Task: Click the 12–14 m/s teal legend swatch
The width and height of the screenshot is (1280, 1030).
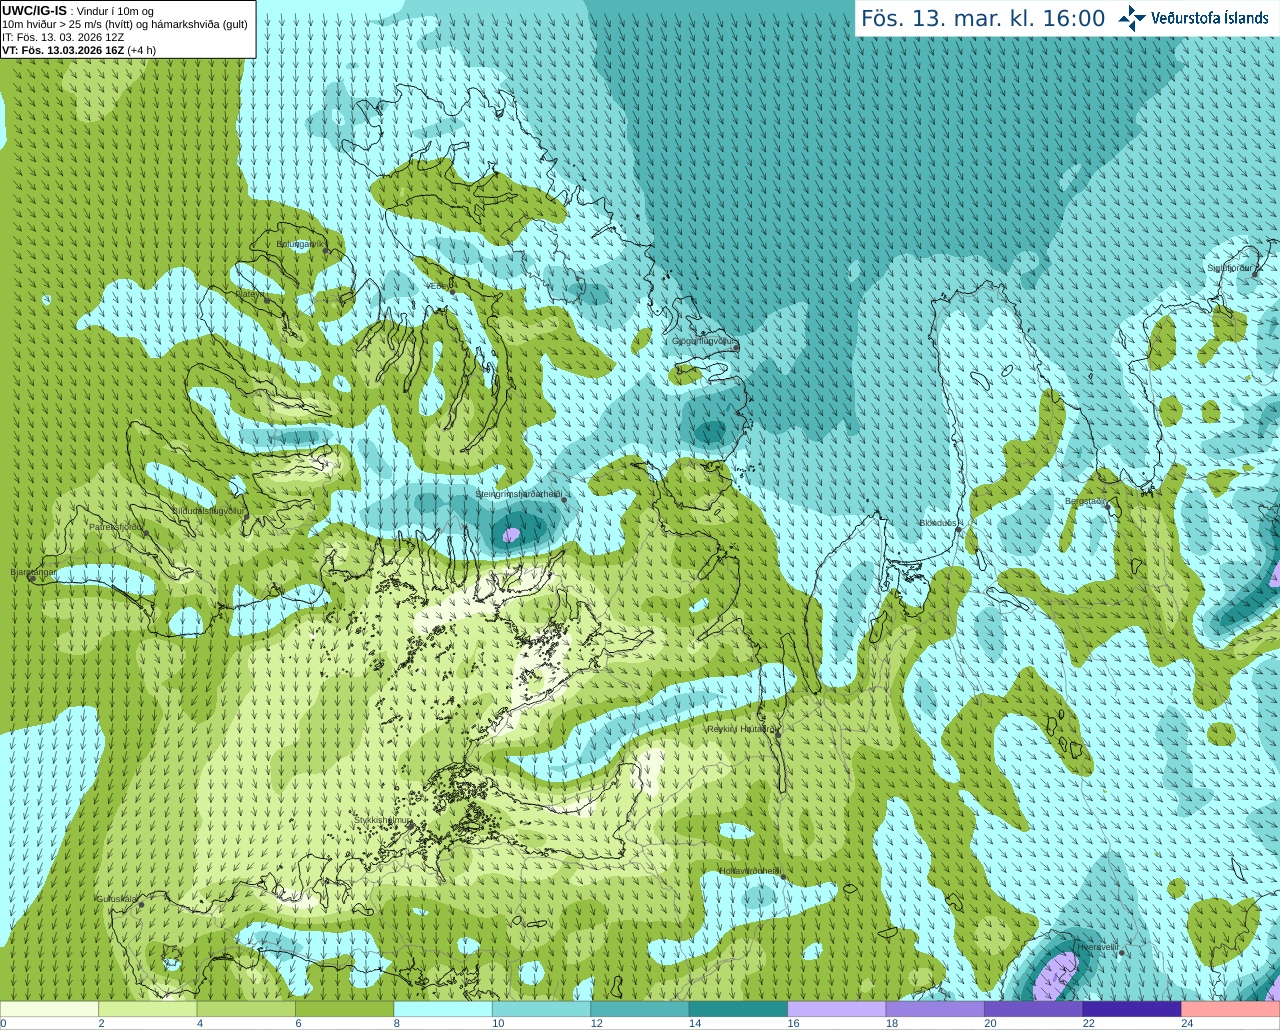Action: pos(640,1009)
